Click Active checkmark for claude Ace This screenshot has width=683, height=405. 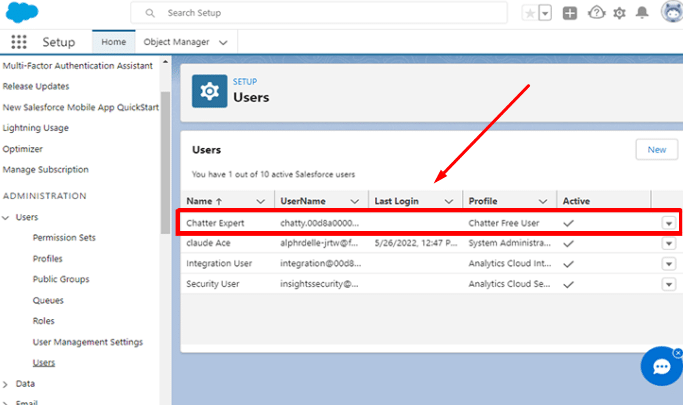568,243
